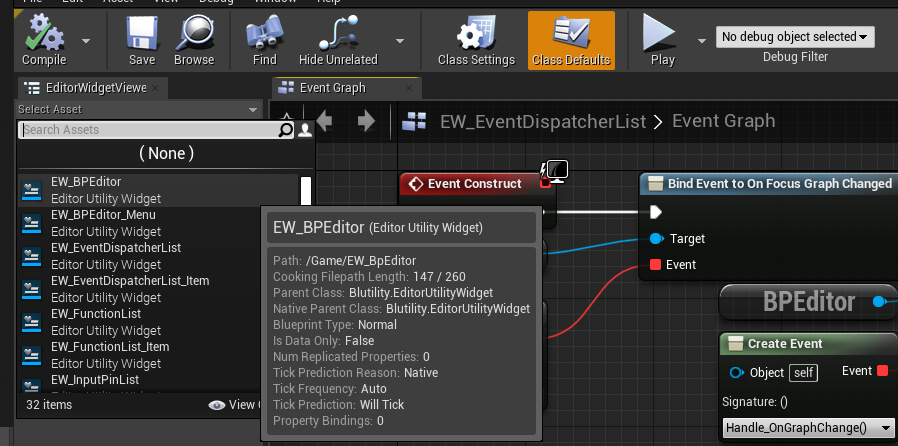The width and height of the screenshot is (898, 446).
Task: Open Play options dropdown arrow
Action: coord(702,41)
